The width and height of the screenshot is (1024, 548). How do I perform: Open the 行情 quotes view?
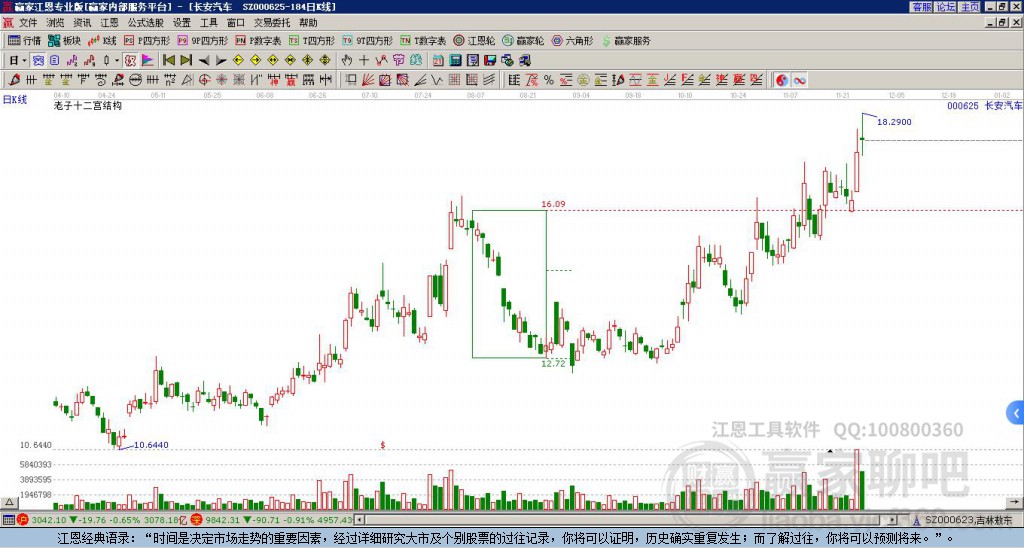pyautogui.click(x=24, y=40)
